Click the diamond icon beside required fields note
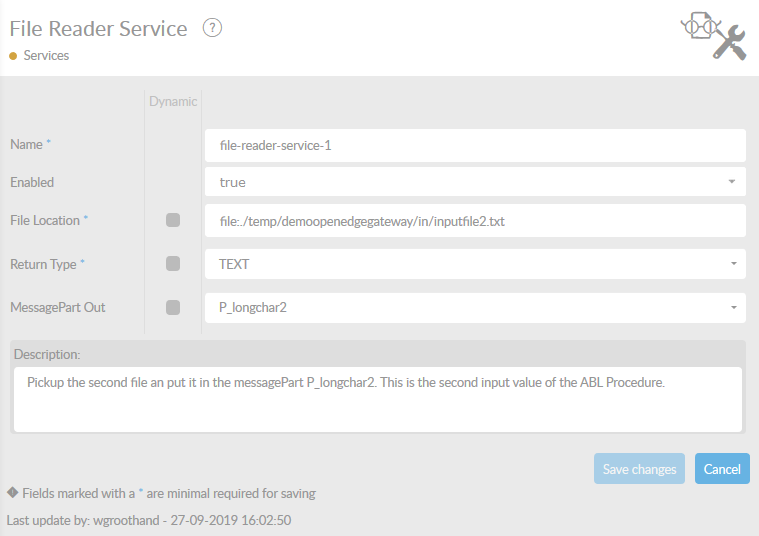The height and width of the screenshot is (536, 759). click(x=13, y=492)
